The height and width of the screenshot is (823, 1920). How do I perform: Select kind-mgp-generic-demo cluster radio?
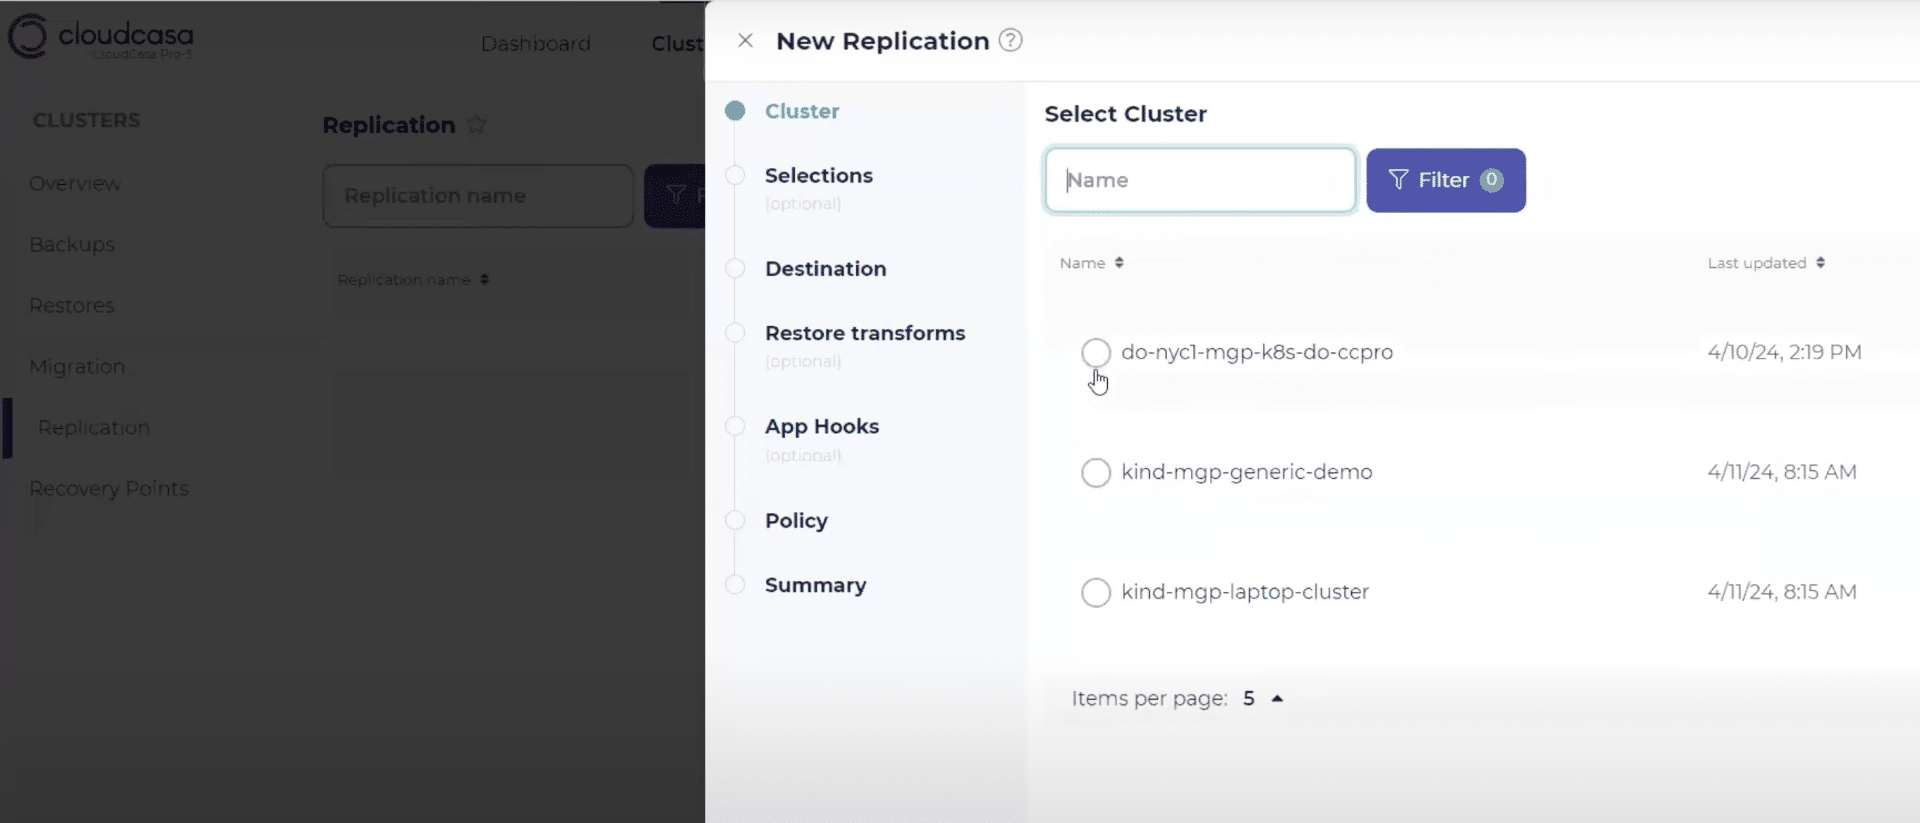[x=1096, y=472]
